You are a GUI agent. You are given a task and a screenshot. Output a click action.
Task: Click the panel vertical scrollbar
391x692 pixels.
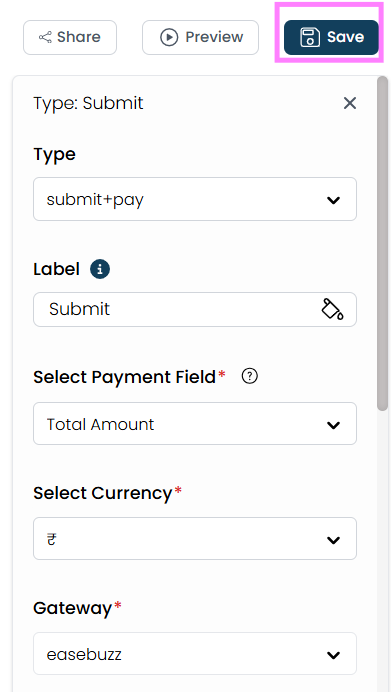click(x=382, y=244)
